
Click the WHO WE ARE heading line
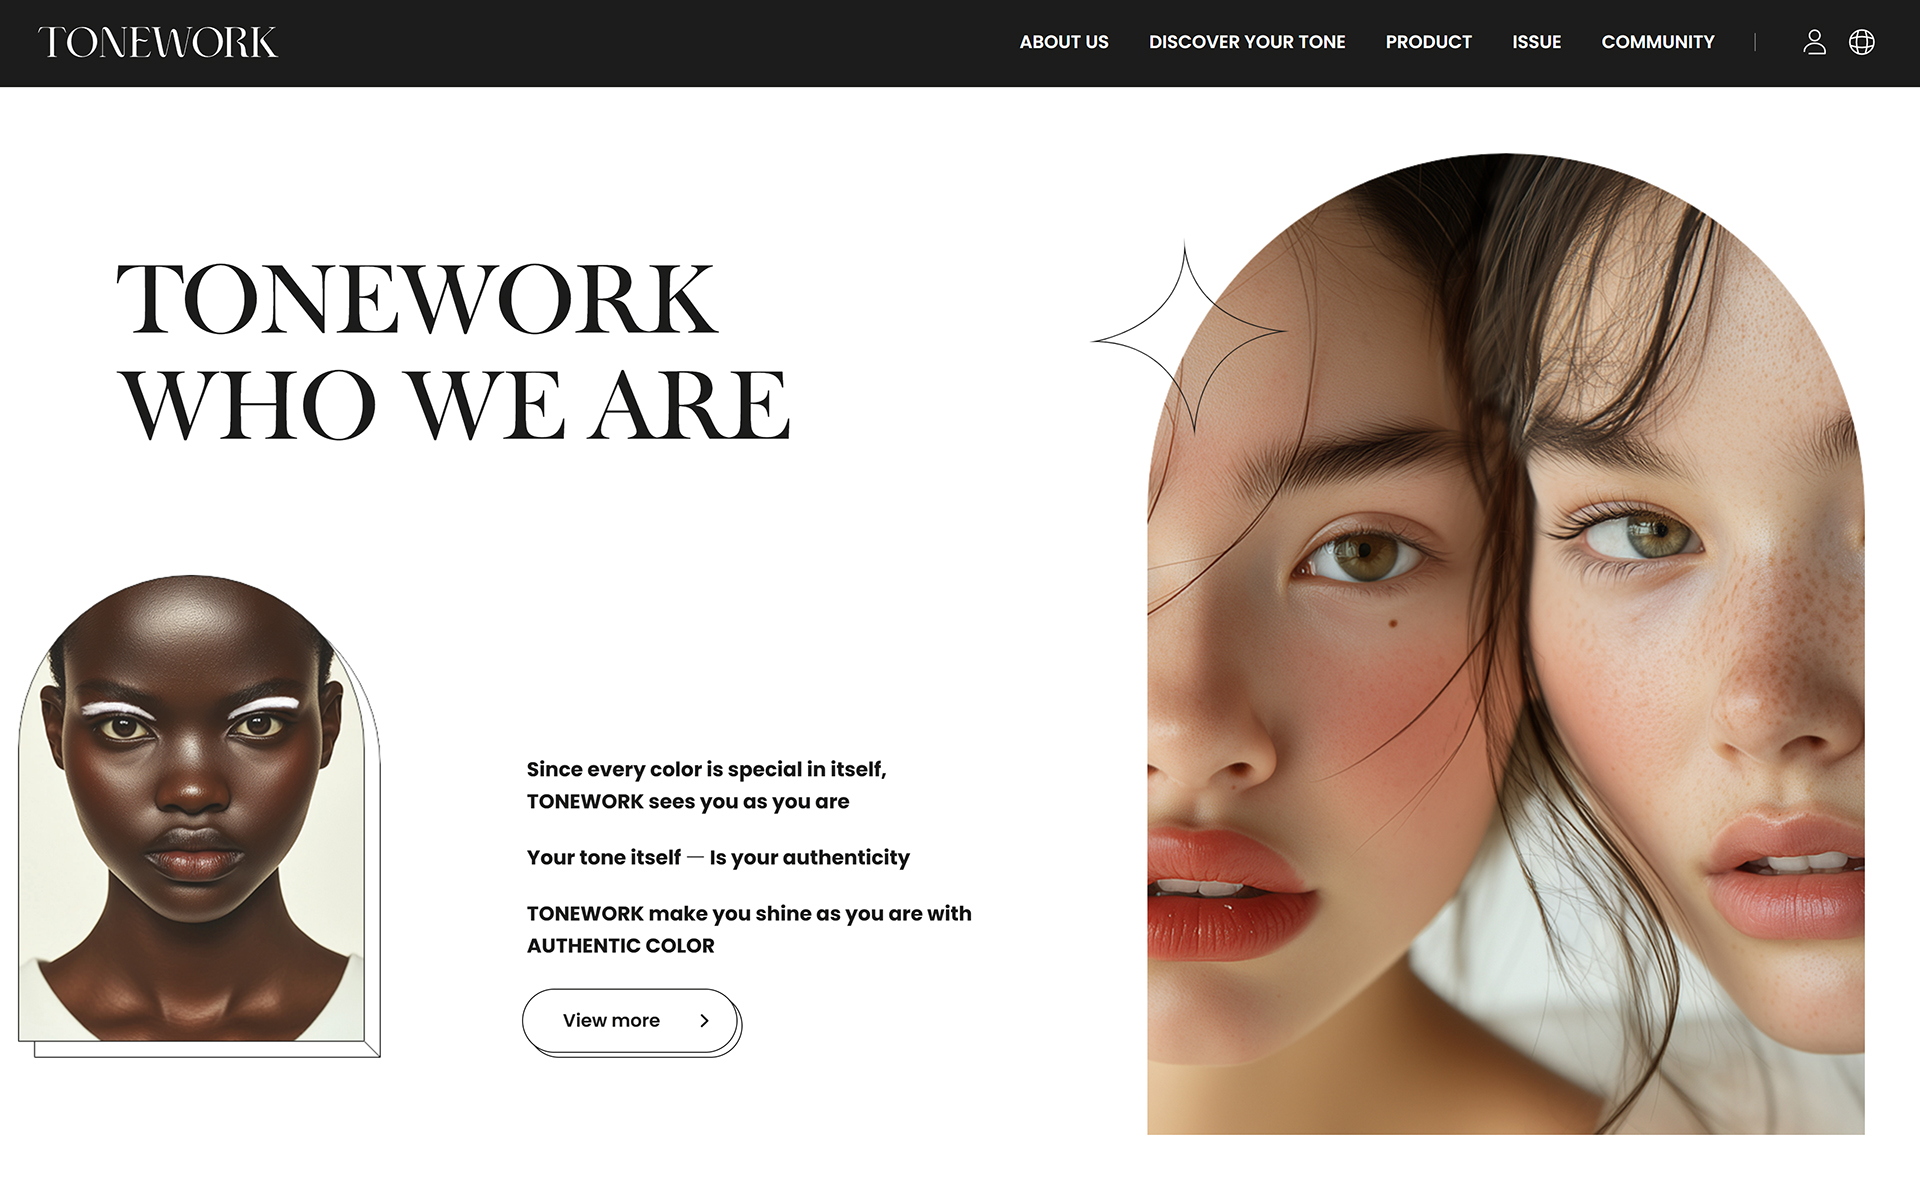(455, 405)
